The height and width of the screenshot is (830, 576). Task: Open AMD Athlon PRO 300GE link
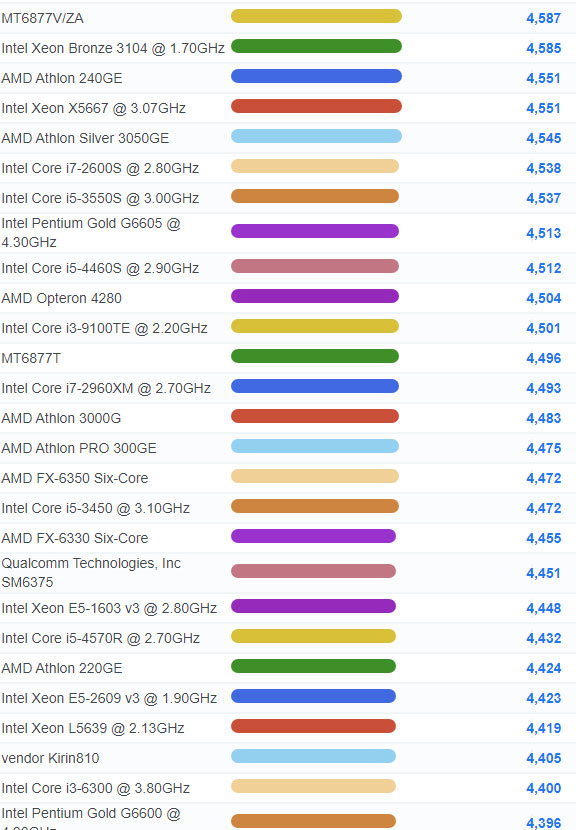[x=79, y=448]
